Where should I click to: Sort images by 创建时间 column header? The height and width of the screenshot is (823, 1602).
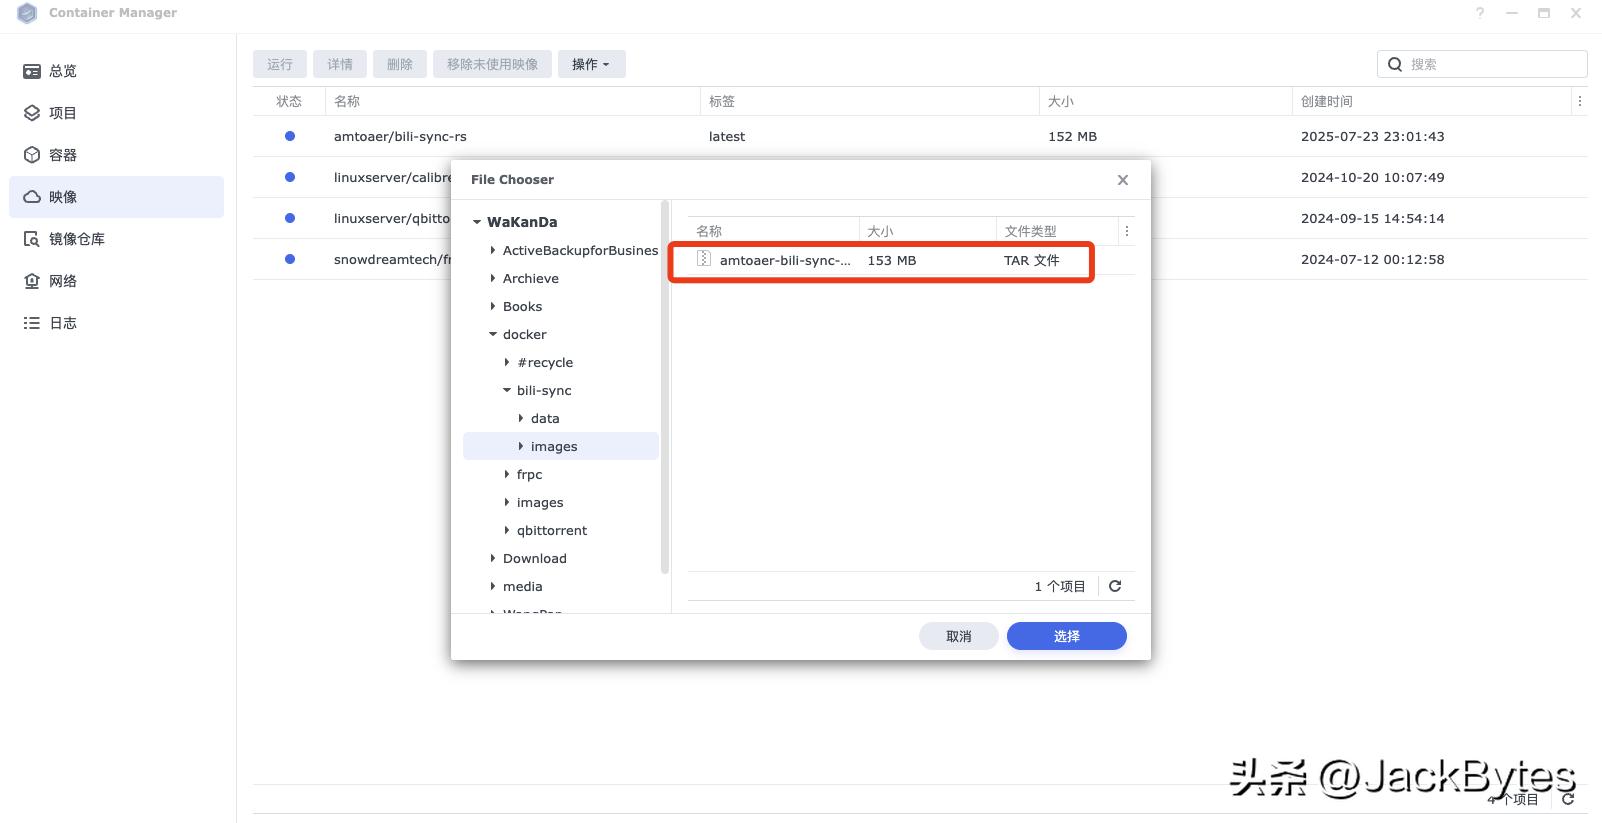tap(1432, 101)
